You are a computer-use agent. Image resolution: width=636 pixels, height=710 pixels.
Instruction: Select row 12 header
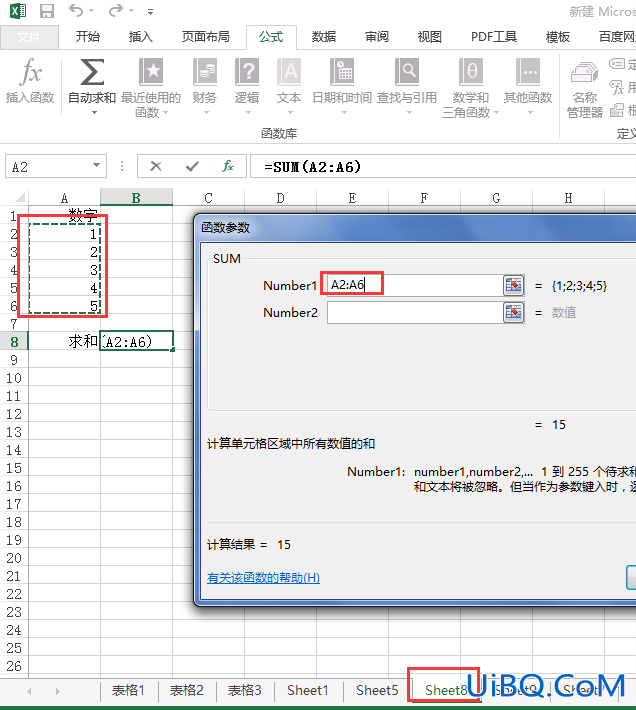coord(14,413)
